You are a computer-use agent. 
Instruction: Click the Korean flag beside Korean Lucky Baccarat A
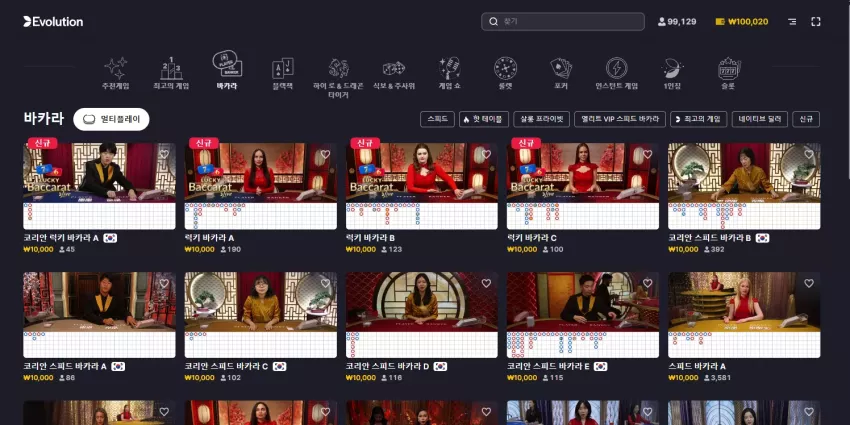pos(110,238)
